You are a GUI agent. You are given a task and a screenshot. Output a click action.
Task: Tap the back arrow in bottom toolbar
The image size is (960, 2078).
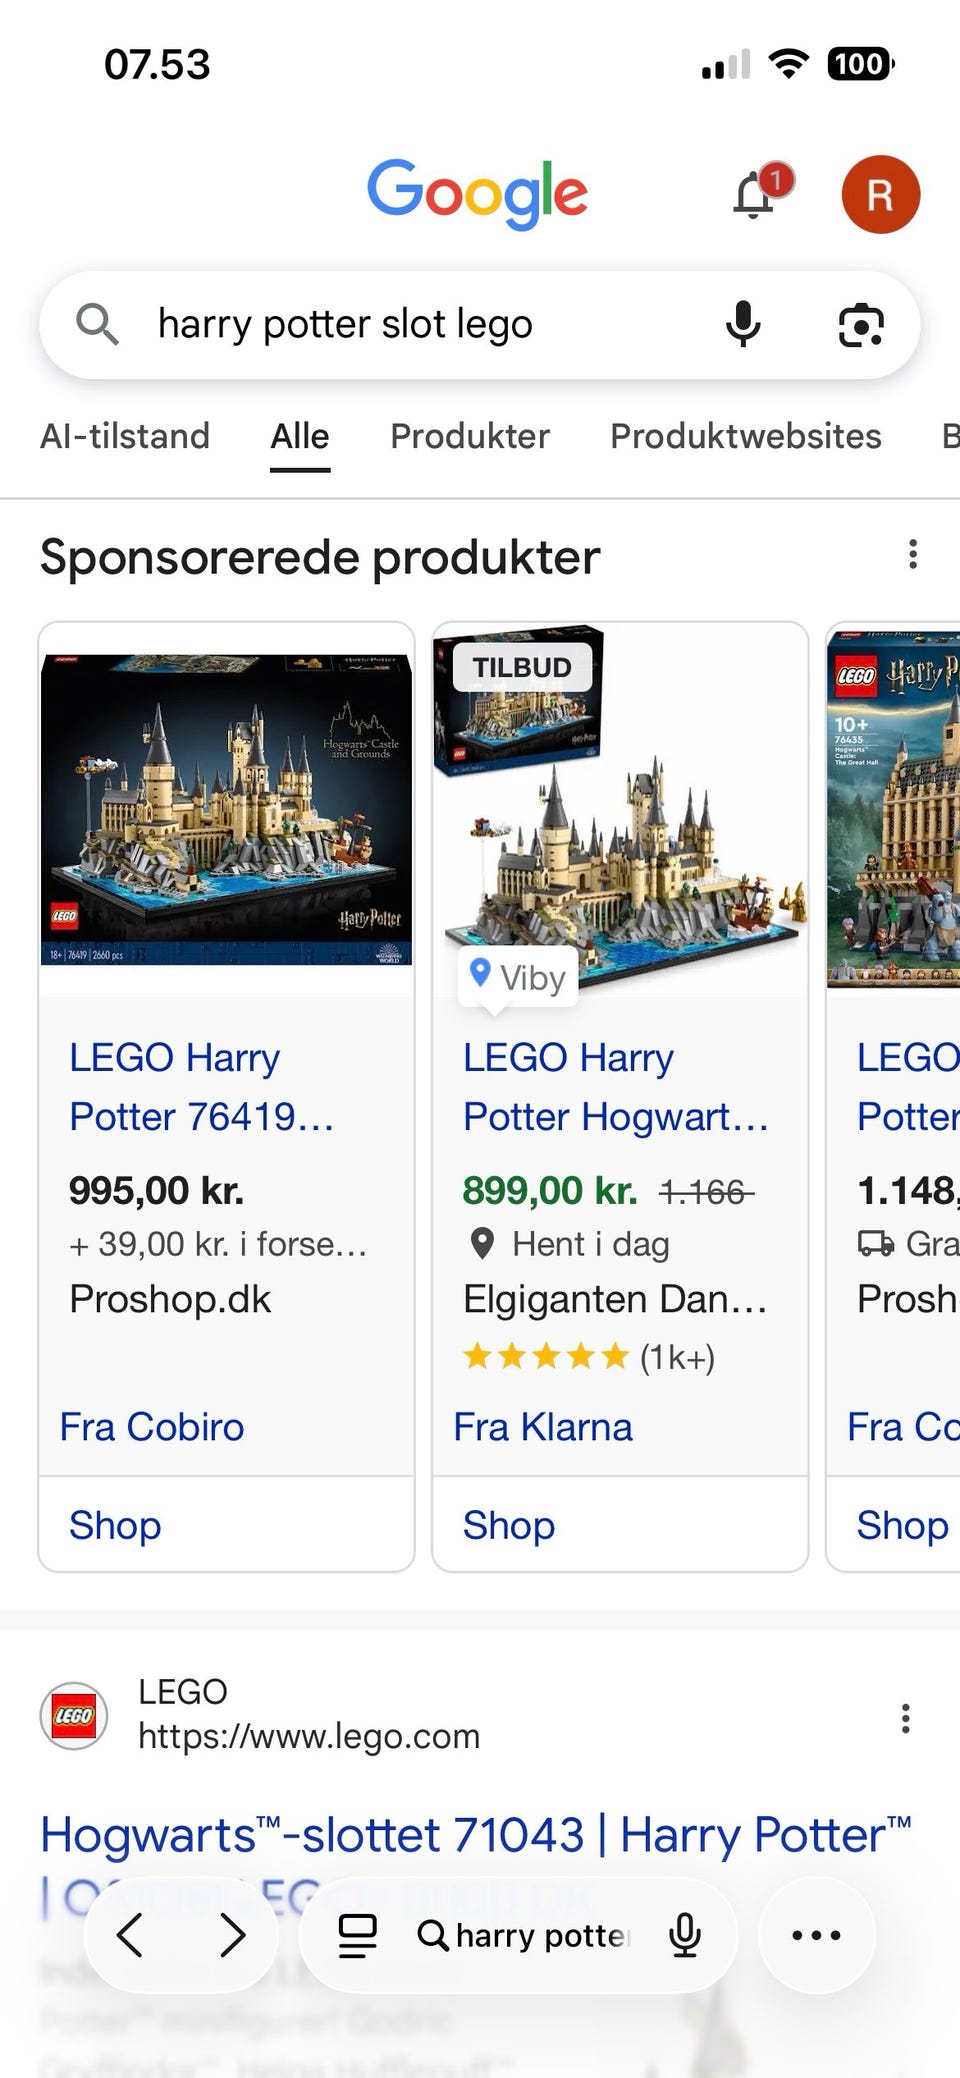click(x=131, y=1935)
